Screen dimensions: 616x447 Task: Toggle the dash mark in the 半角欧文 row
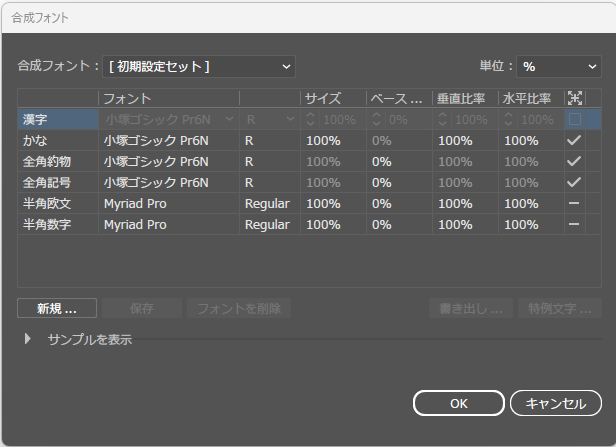pos(574,204)
